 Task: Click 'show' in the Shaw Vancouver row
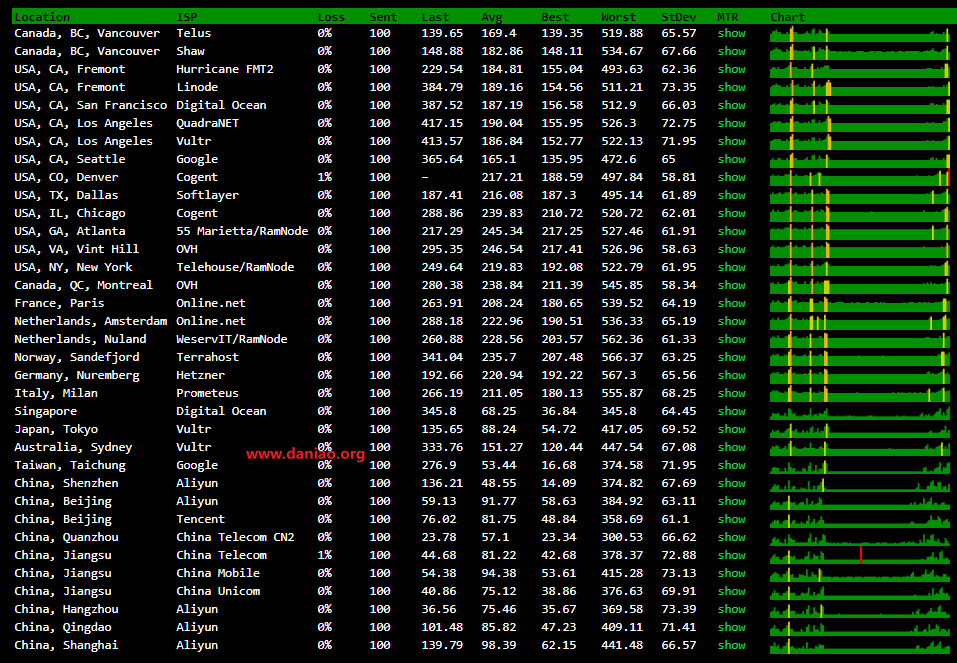(x=731, y=51)
